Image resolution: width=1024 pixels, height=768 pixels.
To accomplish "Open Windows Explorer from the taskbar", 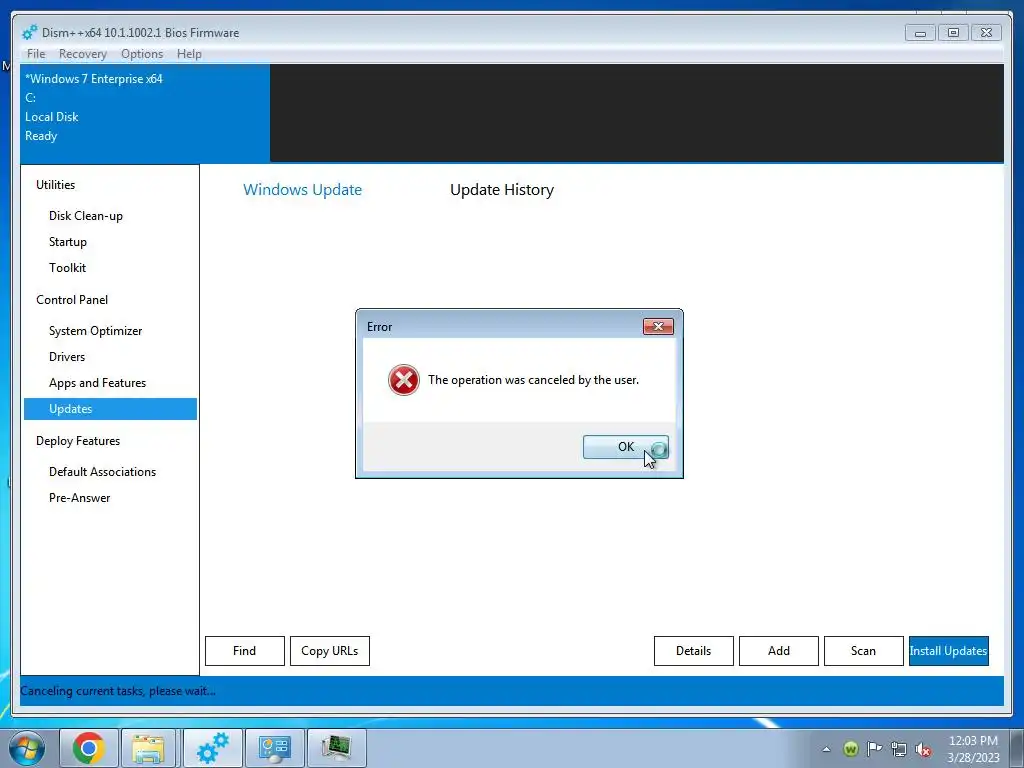I will [x=148, y=748].
